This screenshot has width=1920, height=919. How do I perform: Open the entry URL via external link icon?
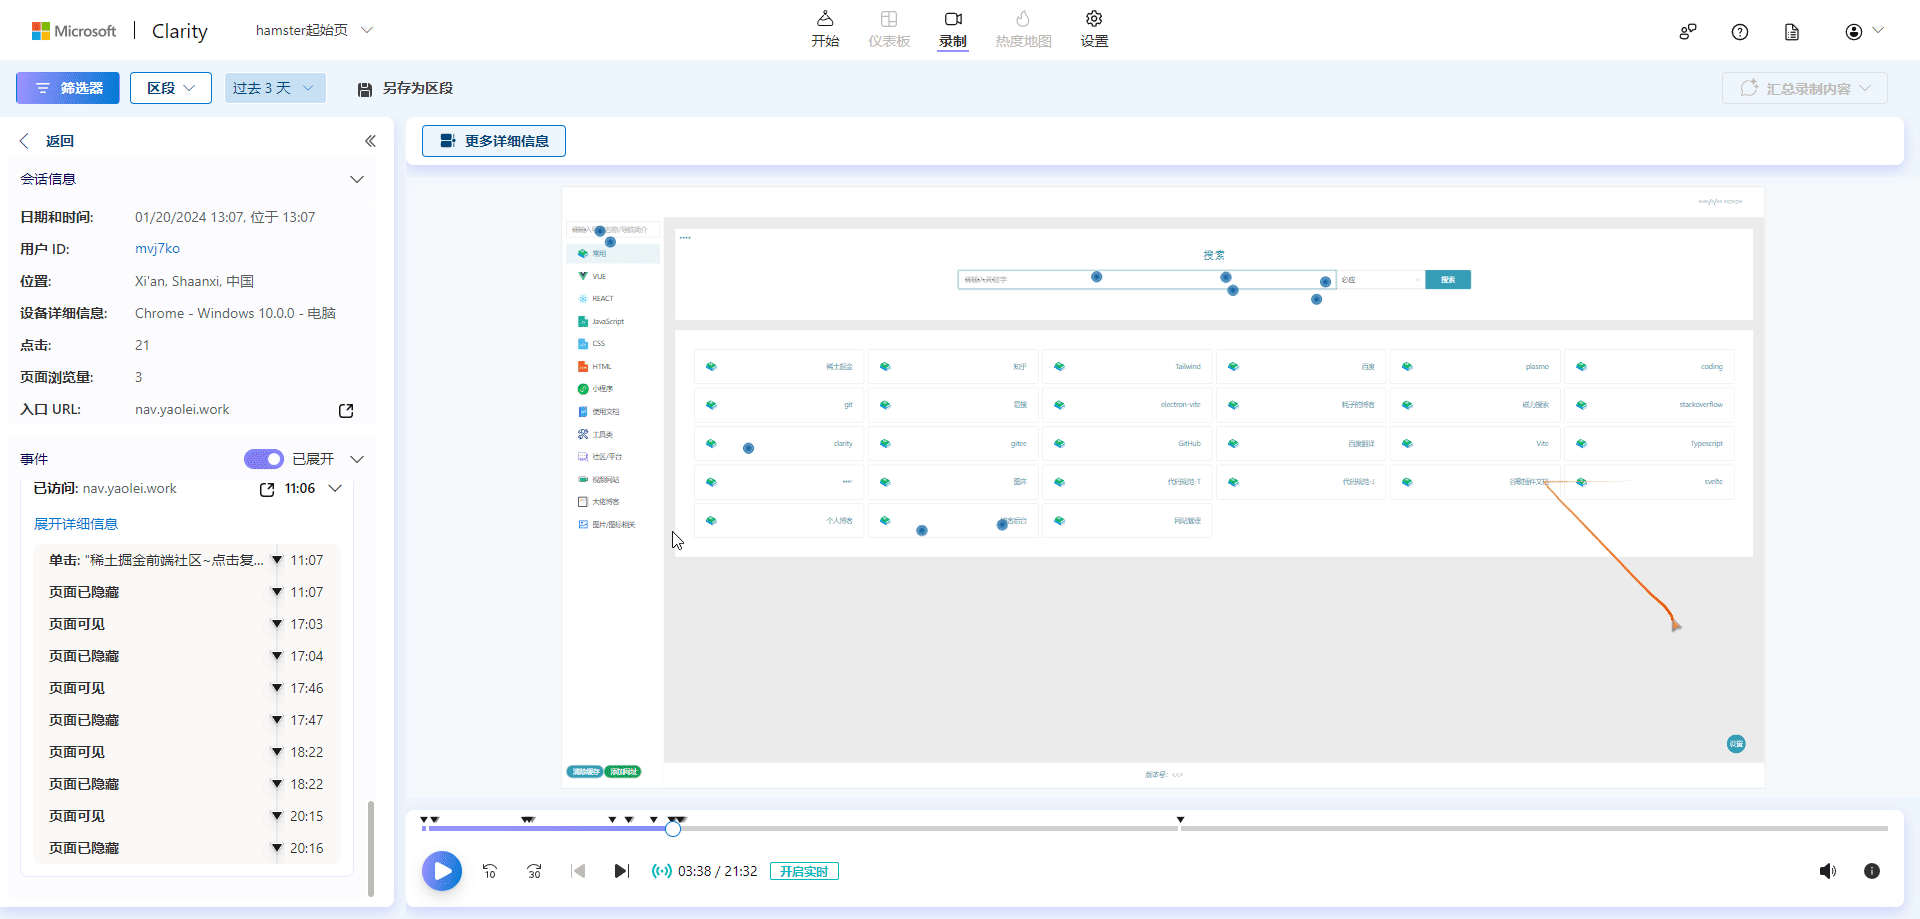pyautogui.click(x=345, y=410)
